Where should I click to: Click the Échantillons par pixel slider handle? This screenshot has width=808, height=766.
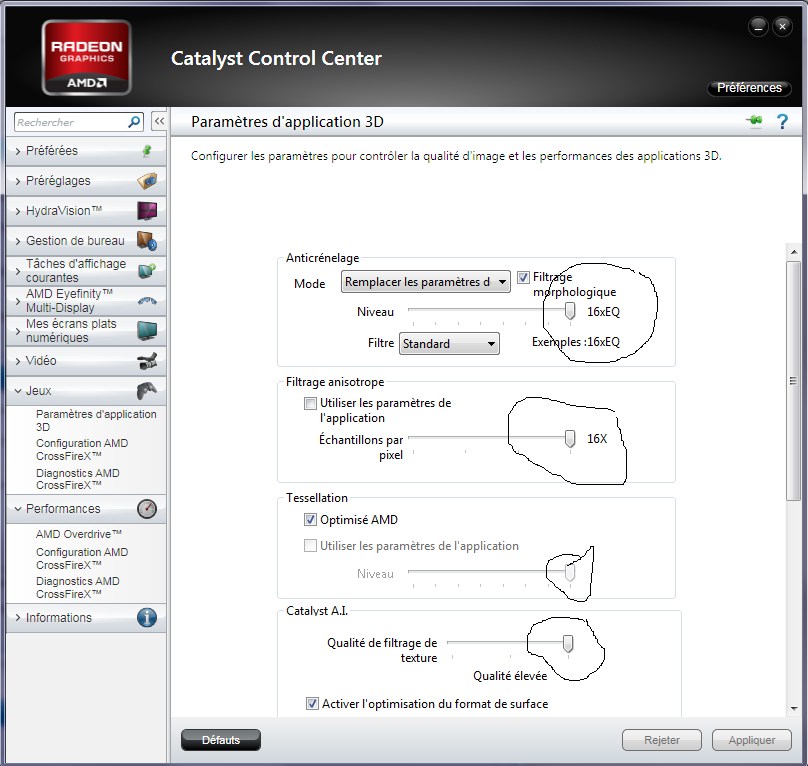tap(570, 439)
